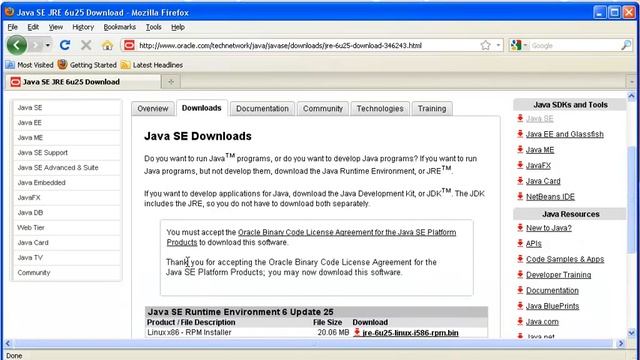The height and width of the screenshot is (360, 640).
Task: Open the Getting Started bookmark
Action: [87, 65]
